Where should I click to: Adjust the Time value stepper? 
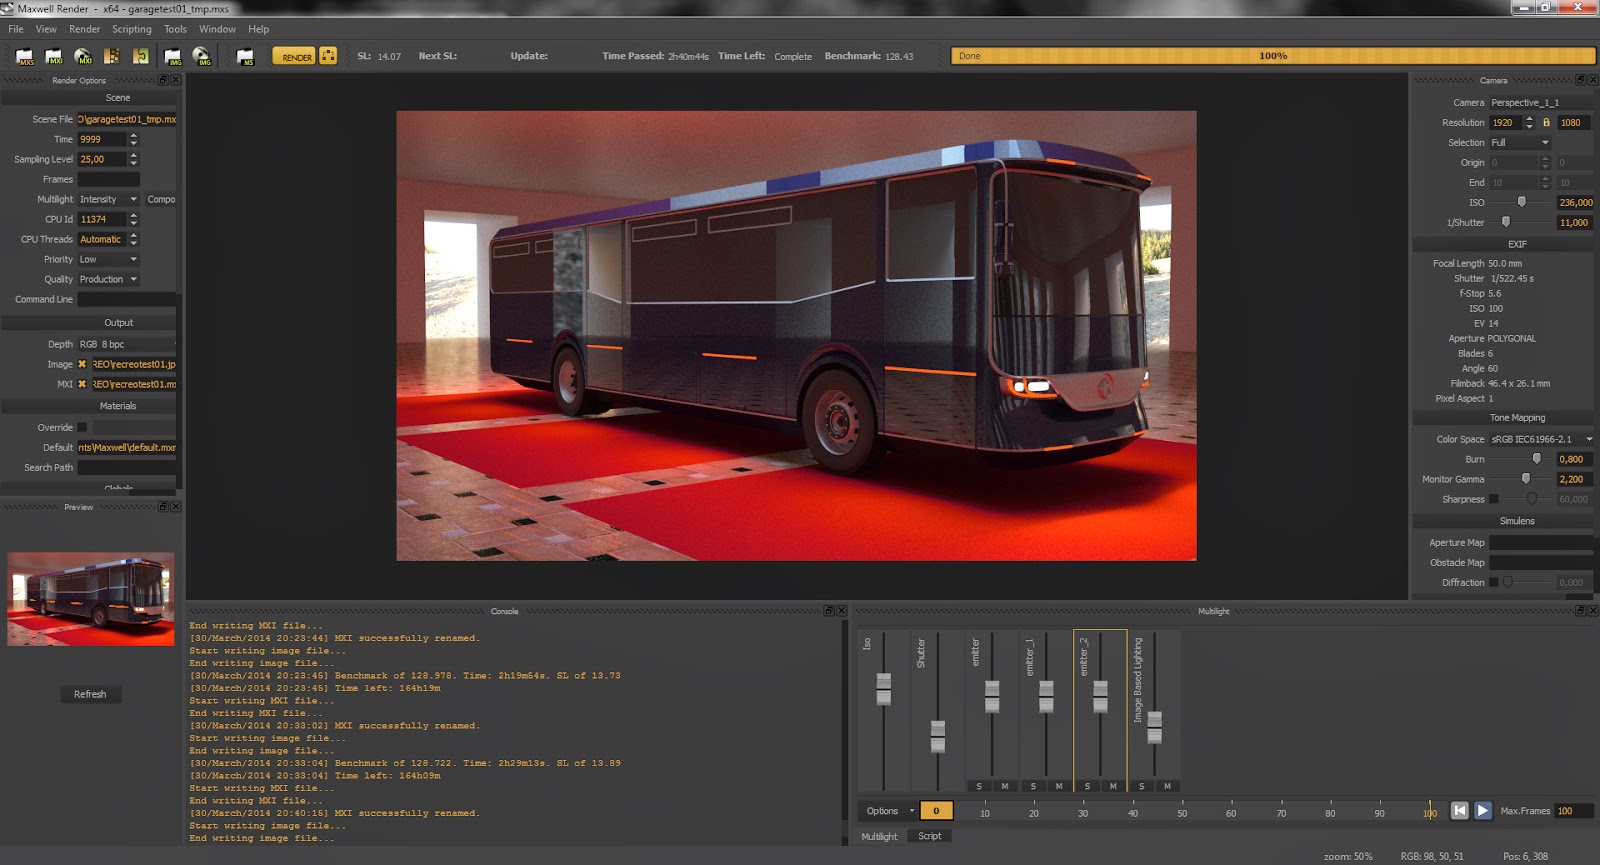coord(133,139)
